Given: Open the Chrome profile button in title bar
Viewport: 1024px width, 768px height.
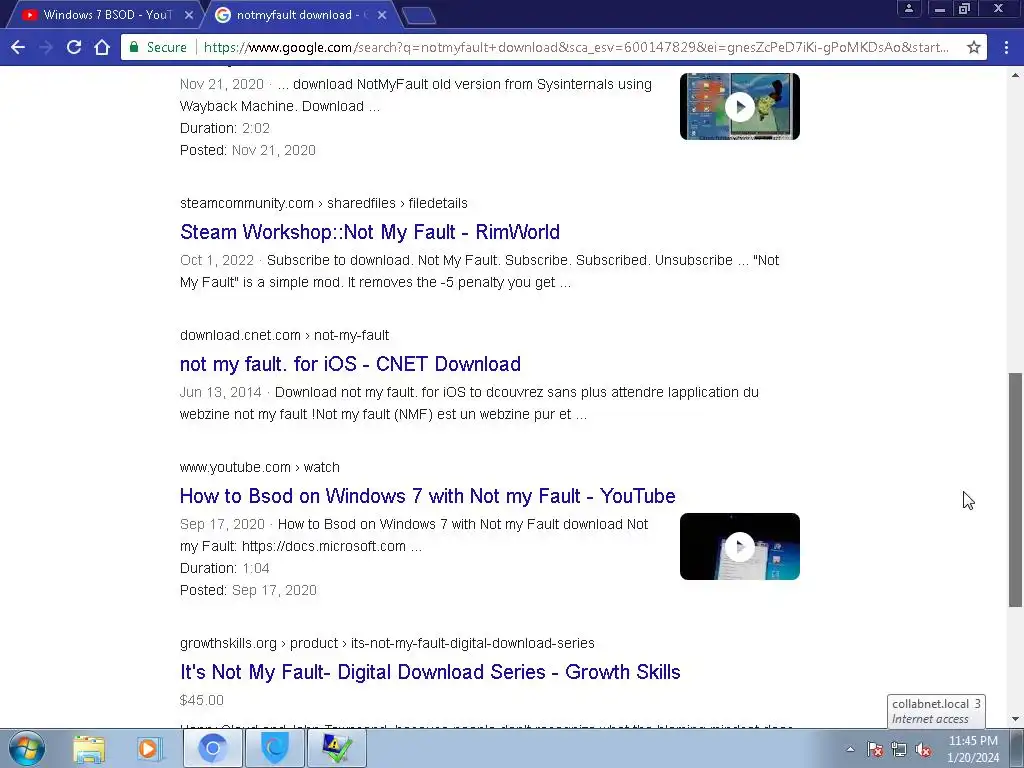Looking at the screenshot, I should [x=908, y=8].
